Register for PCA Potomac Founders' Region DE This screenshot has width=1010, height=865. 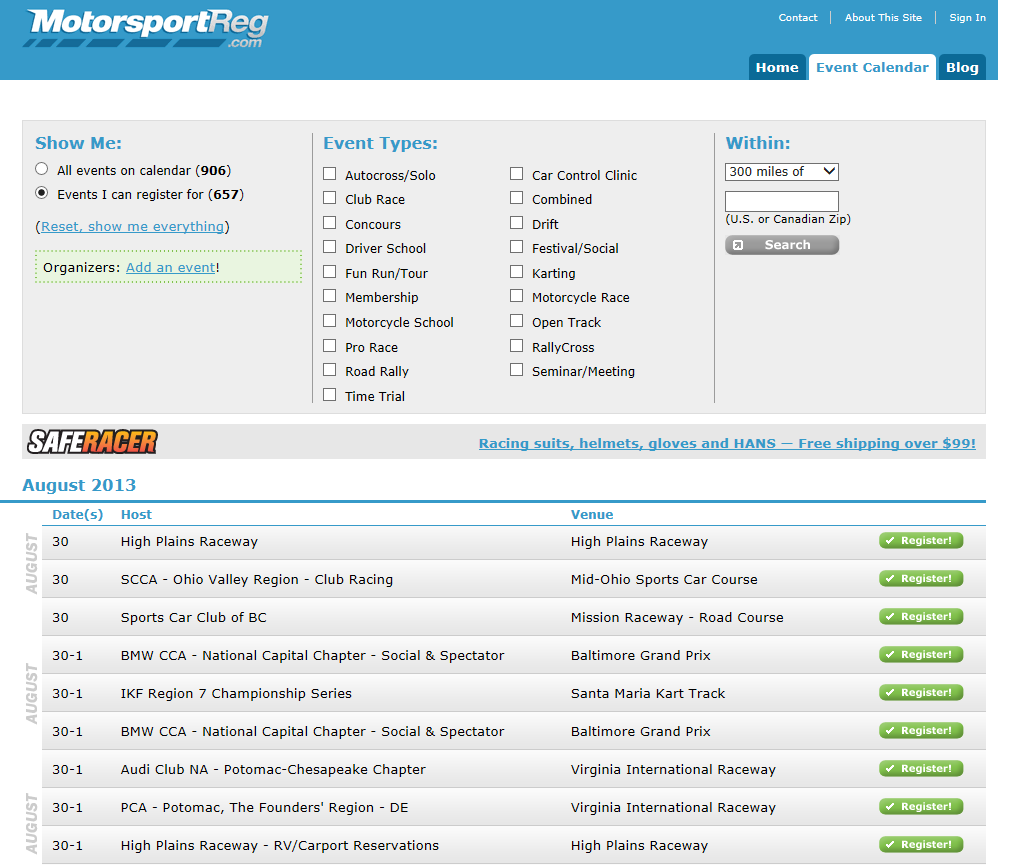click(921, 806)
